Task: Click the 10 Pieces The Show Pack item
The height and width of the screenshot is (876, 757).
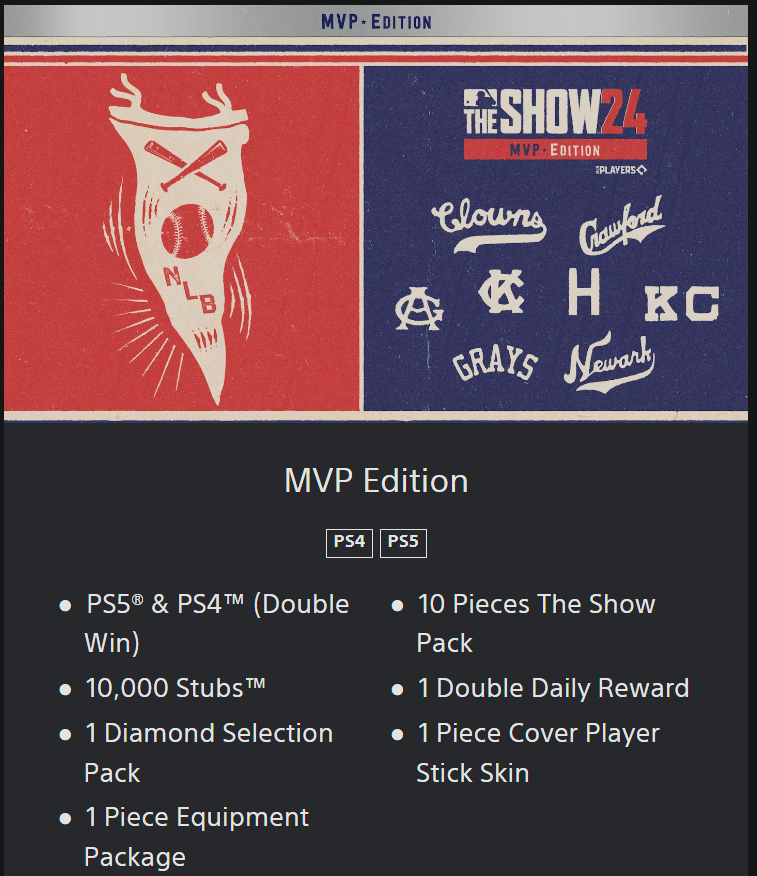Action: tap(536, 623)
